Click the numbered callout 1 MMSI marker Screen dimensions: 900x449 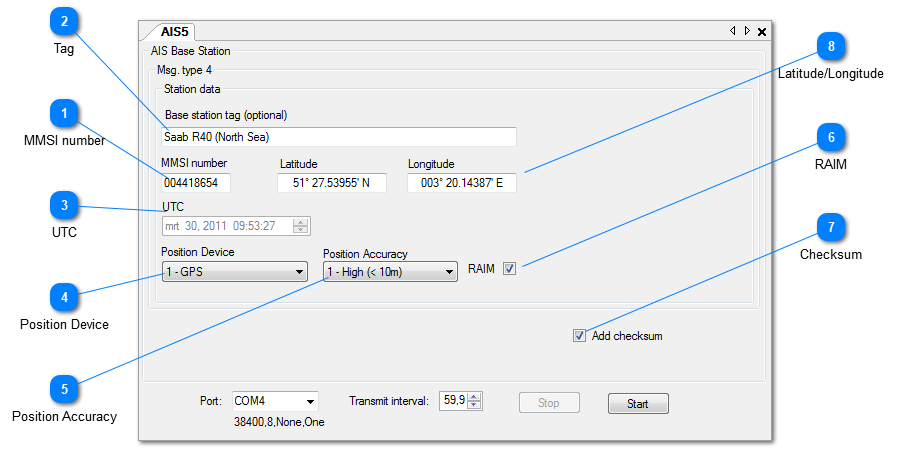(x=64, y=114)
